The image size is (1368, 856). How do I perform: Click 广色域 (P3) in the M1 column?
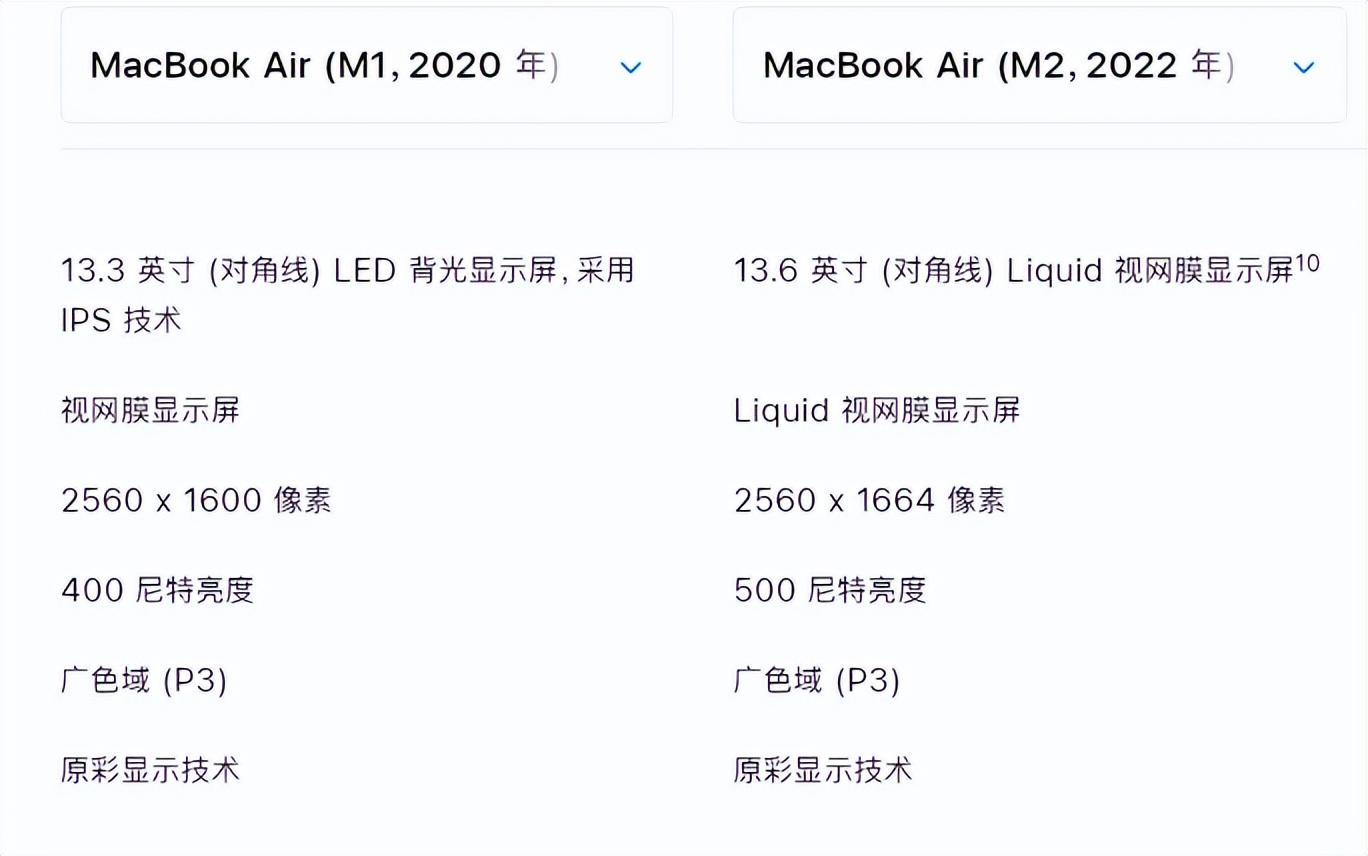click(x=144, y=681)
